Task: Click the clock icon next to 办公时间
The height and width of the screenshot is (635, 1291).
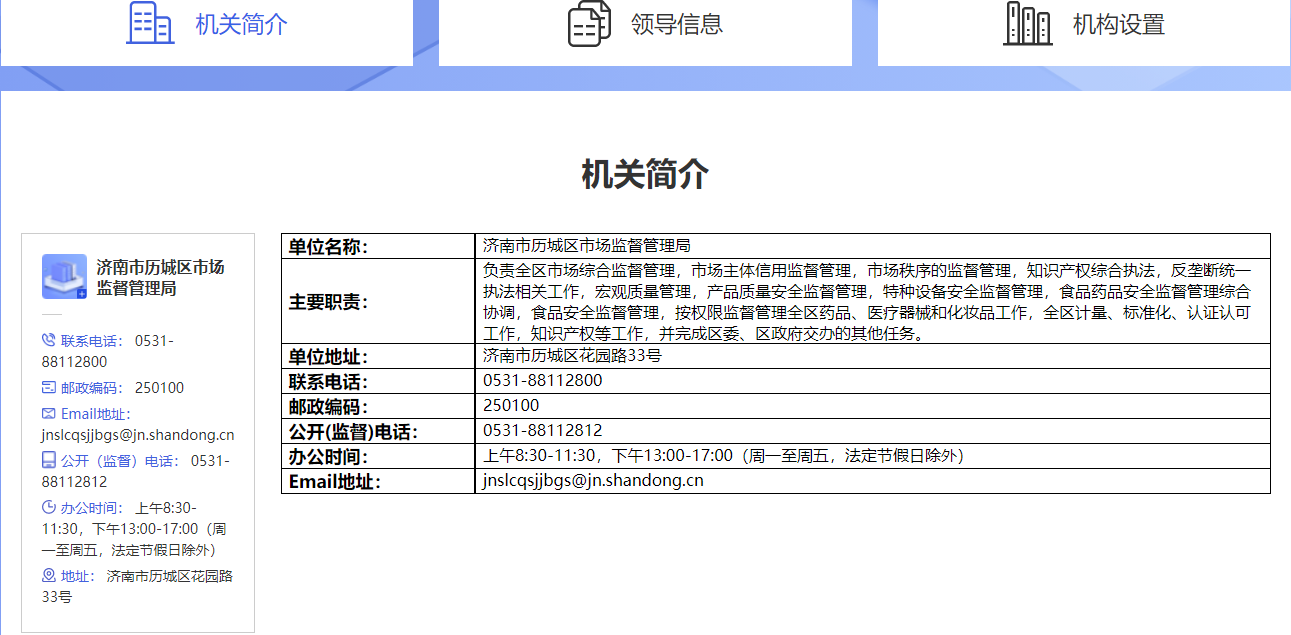Action: click(48, 508)
